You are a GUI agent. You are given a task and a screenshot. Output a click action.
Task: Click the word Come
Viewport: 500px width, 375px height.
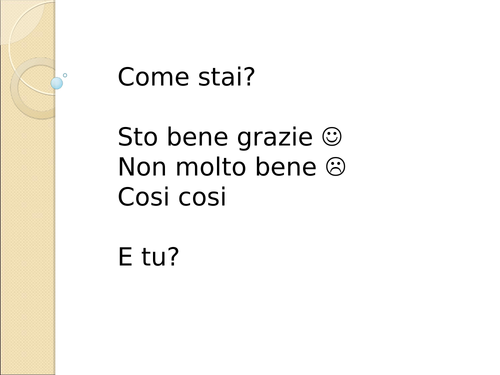pos(154,77)
